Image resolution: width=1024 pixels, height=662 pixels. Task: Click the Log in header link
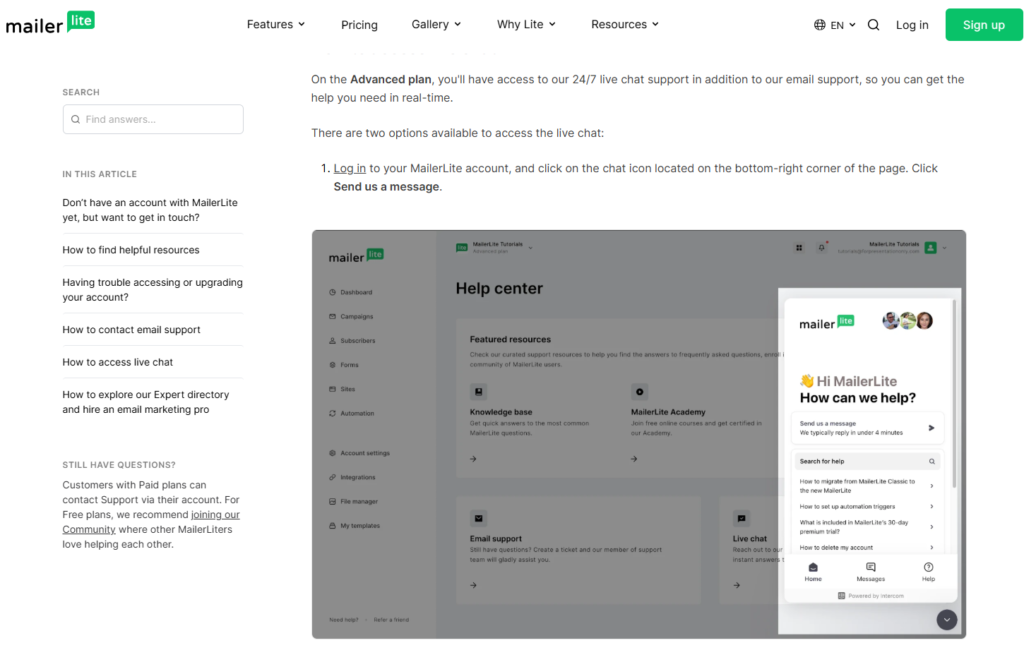point(912,25)
